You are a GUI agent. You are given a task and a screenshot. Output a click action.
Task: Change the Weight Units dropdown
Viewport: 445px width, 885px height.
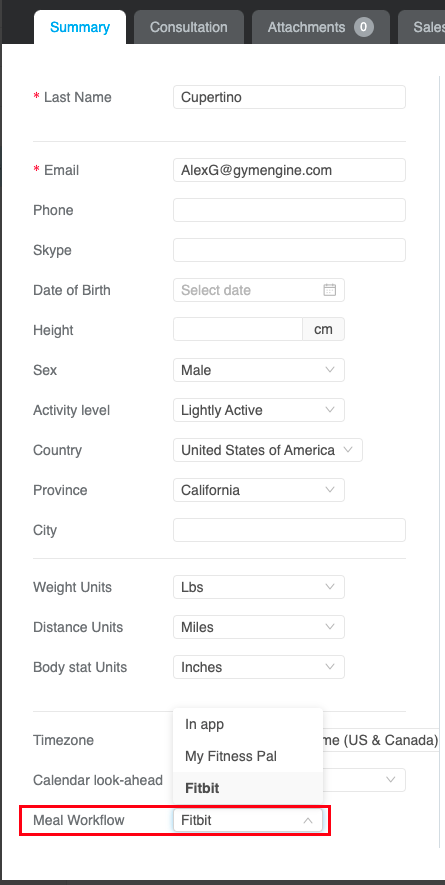[259, 588]
